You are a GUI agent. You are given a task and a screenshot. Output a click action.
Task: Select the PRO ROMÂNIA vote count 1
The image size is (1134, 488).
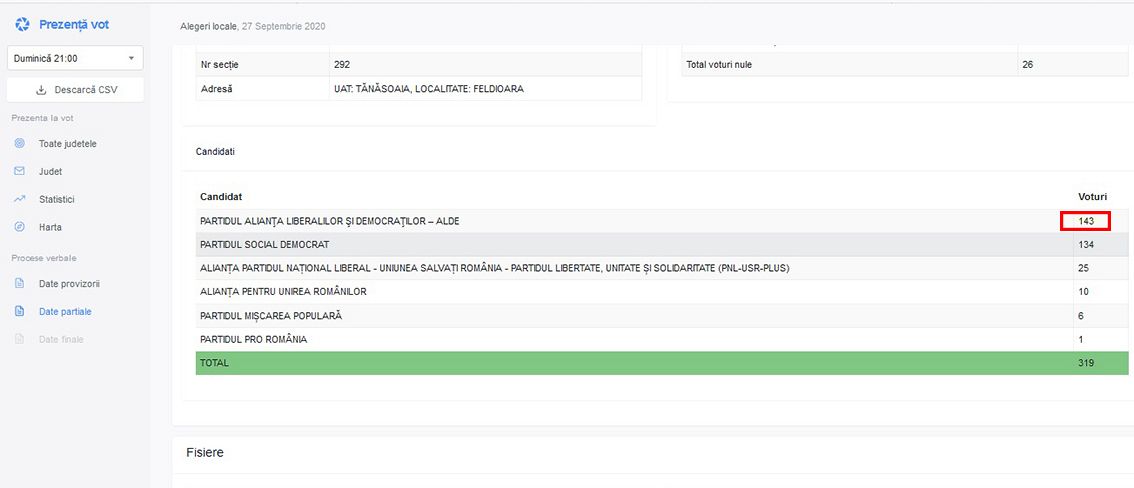1080,340
